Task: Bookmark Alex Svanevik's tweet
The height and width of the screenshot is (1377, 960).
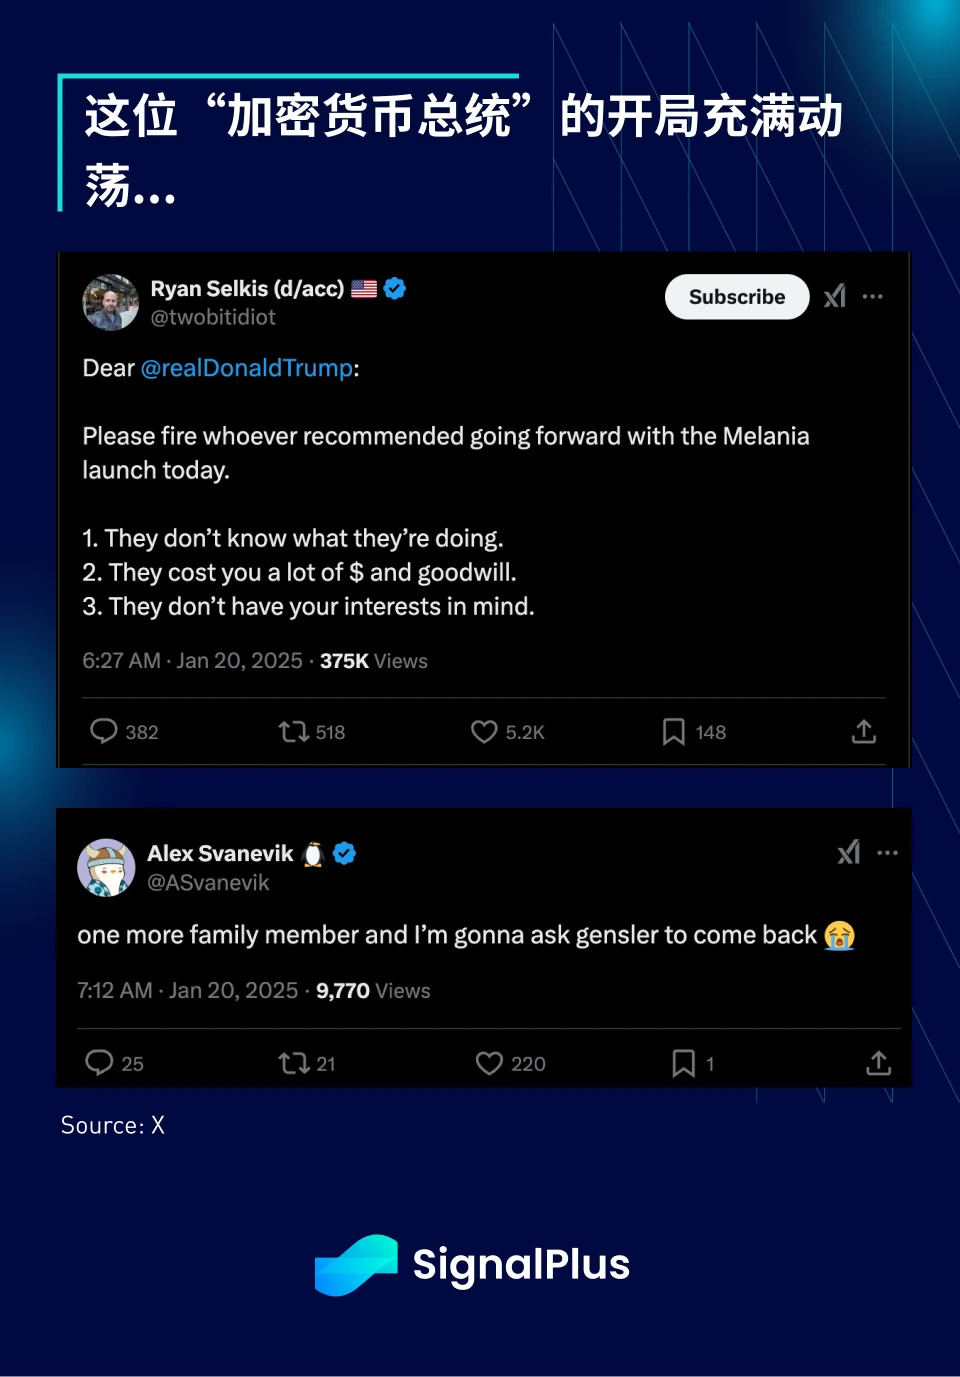Action: 684,1063
